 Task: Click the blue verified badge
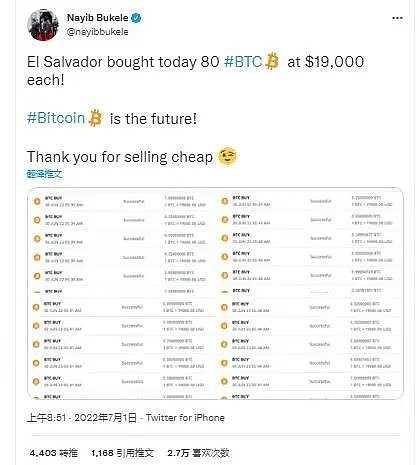pos(136,18)
